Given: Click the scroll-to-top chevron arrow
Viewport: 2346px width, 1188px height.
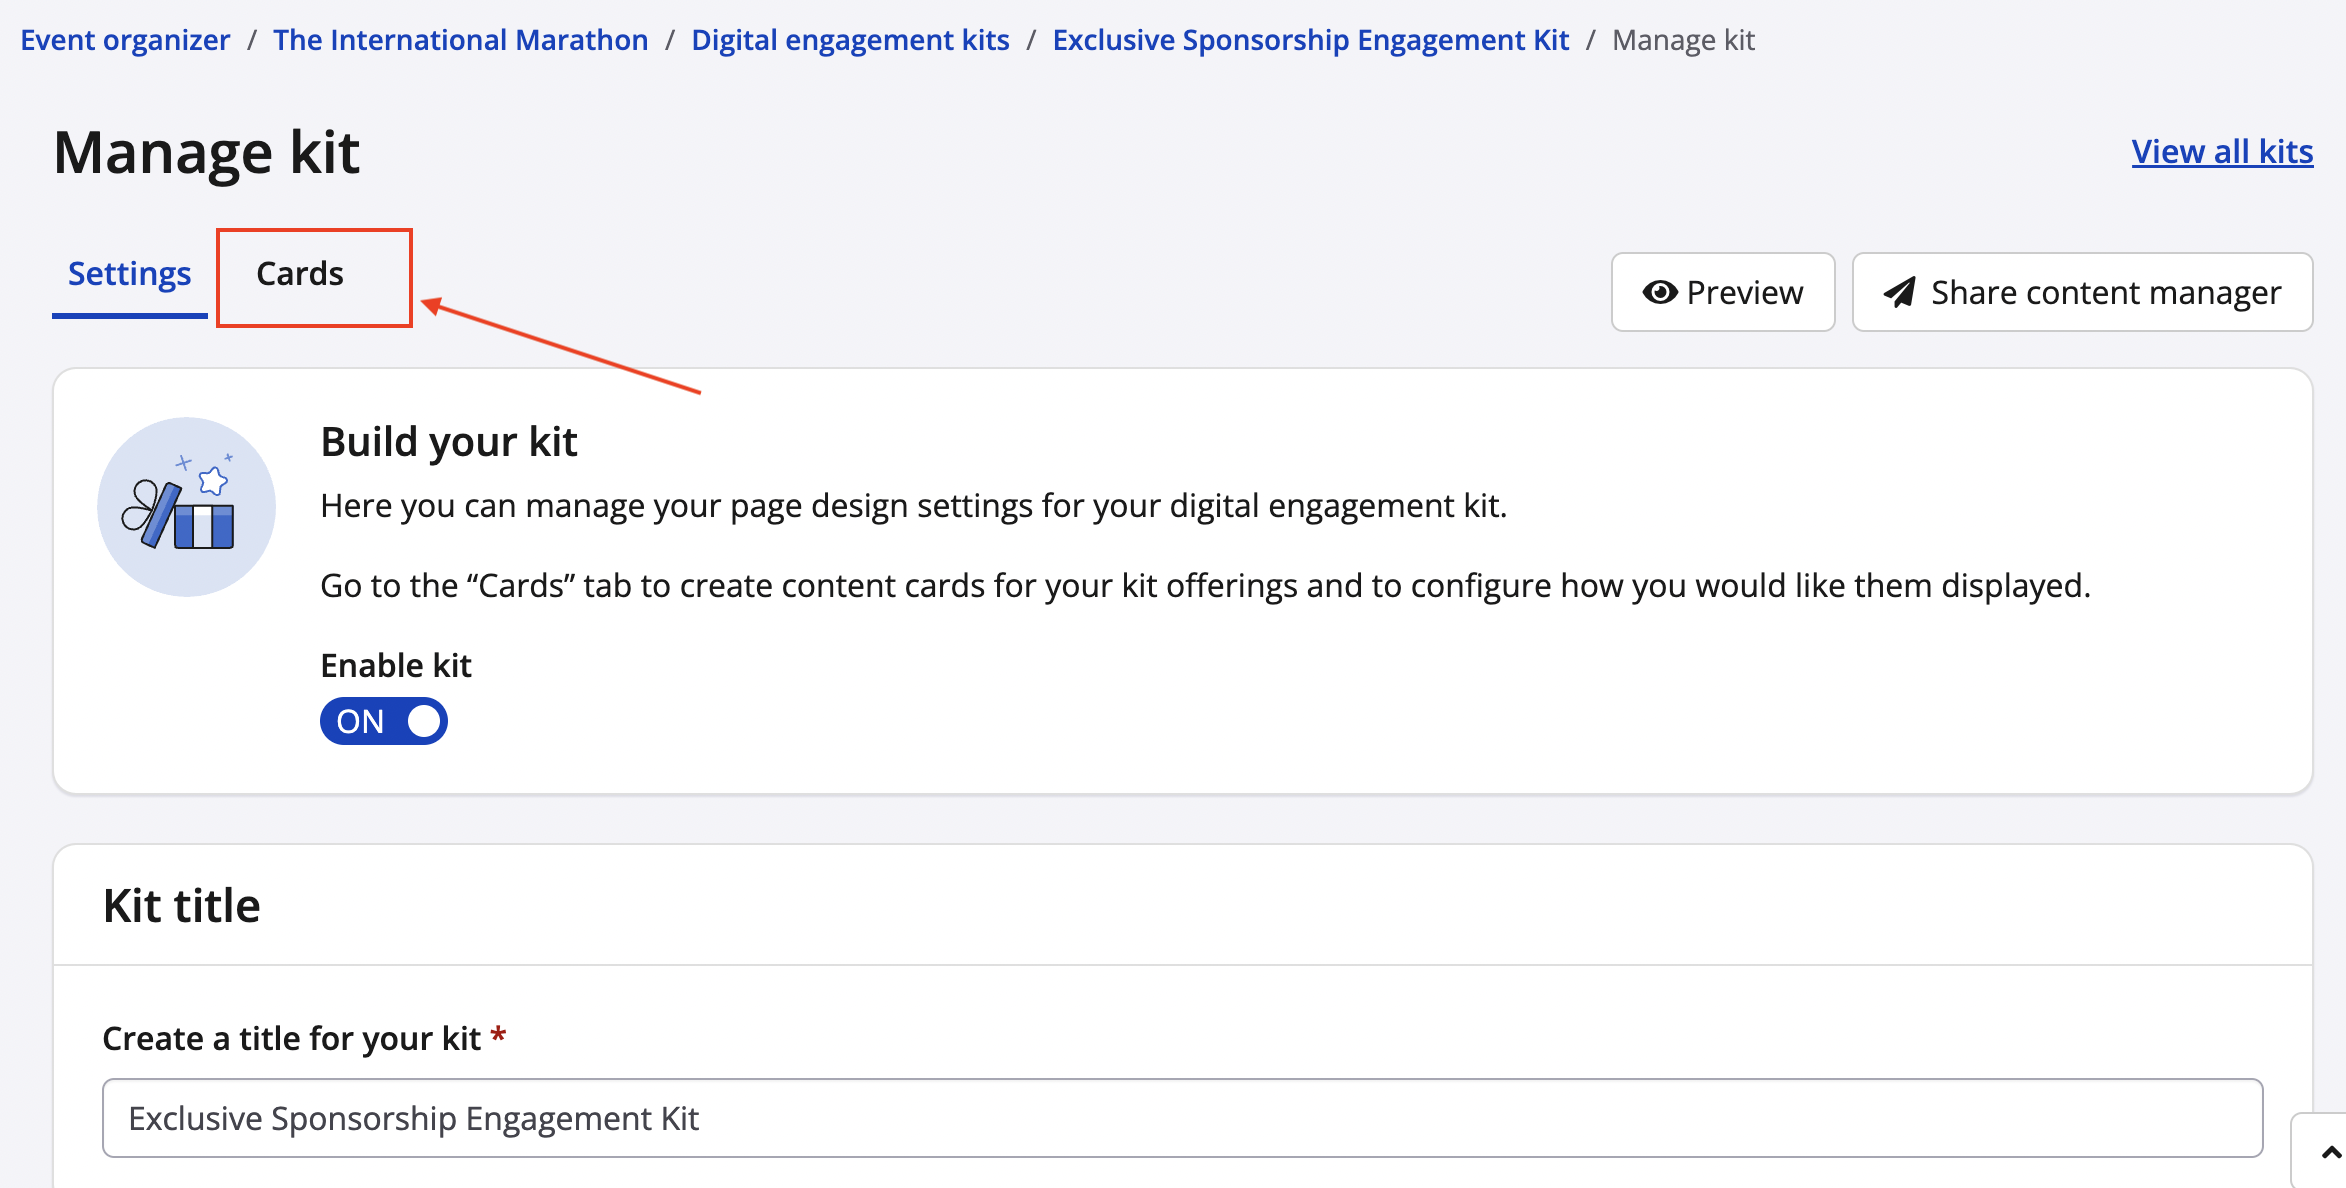Looking at the screenshot, I should click(x=2330, y=1153).
